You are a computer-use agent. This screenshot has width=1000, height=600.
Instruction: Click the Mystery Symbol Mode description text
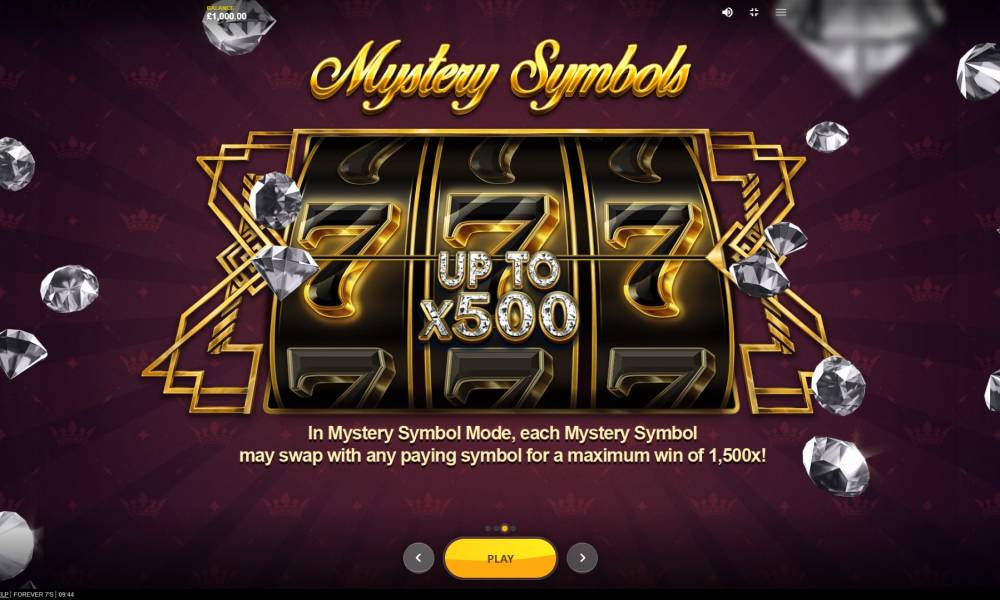pos(503,444)
